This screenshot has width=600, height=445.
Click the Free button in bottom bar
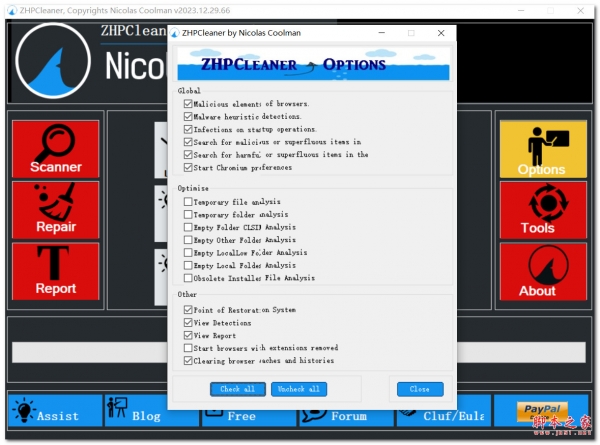[x=249, y=417]
